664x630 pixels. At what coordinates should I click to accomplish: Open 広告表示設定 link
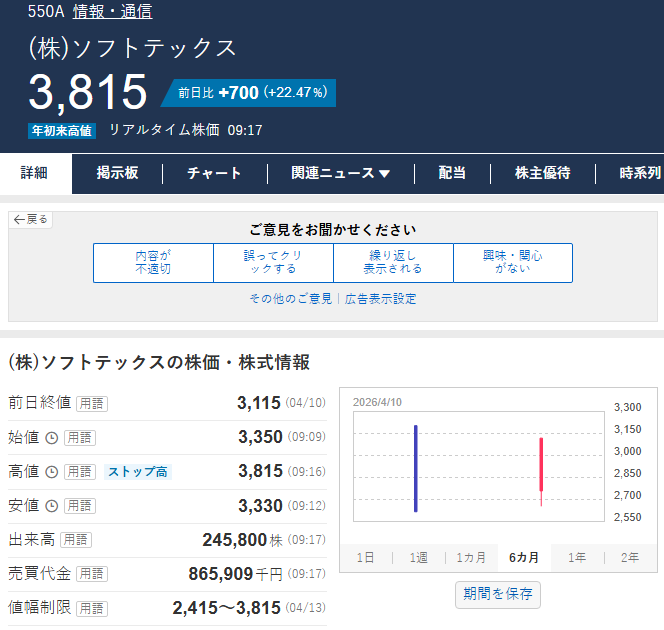tap(380, 299)
